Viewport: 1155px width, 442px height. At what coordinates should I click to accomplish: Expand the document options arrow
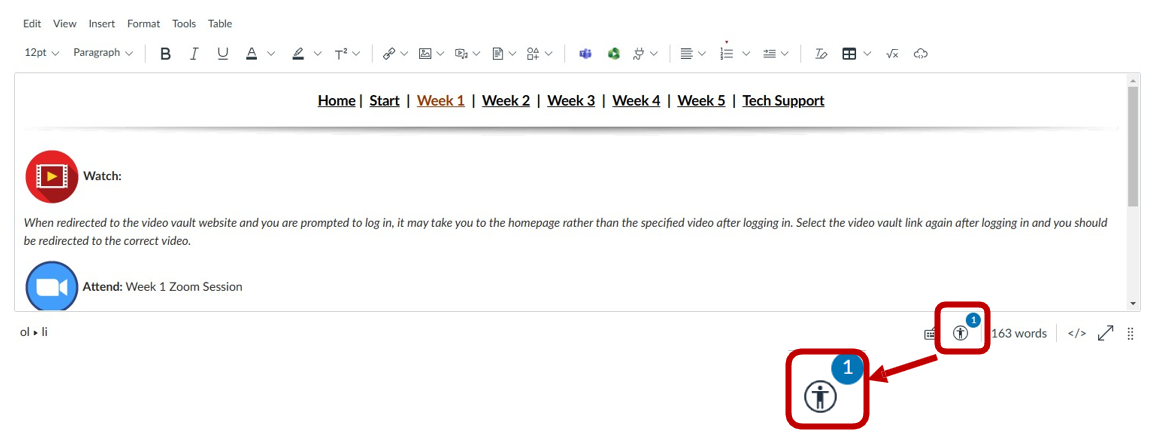513,54
